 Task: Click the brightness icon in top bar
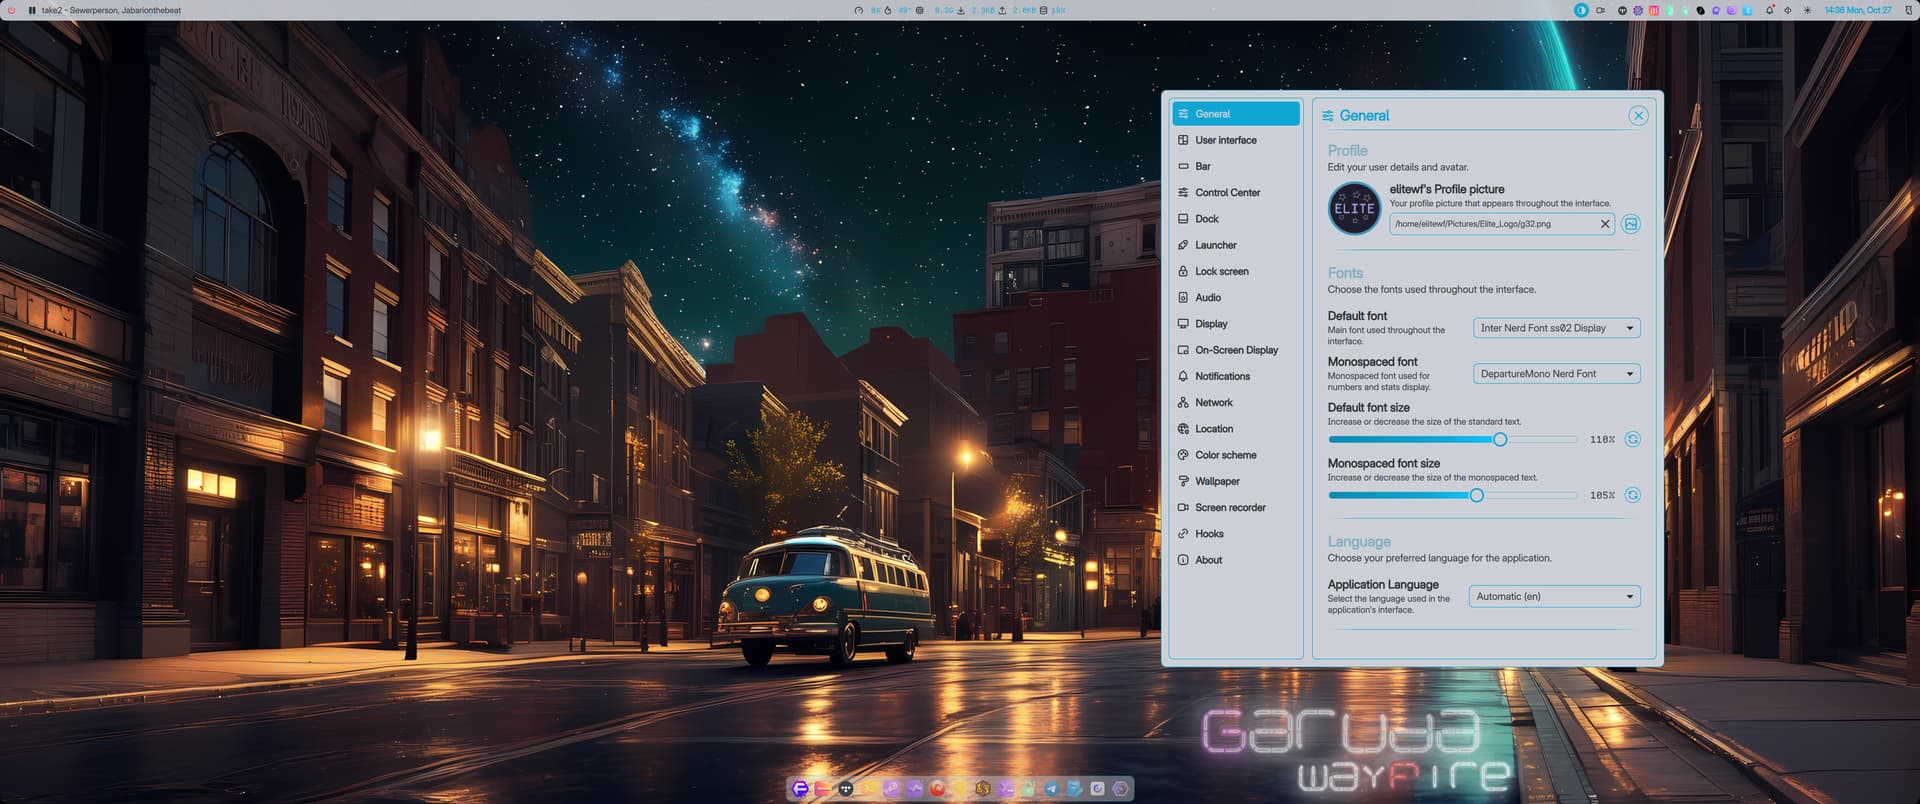point(1807,10)
